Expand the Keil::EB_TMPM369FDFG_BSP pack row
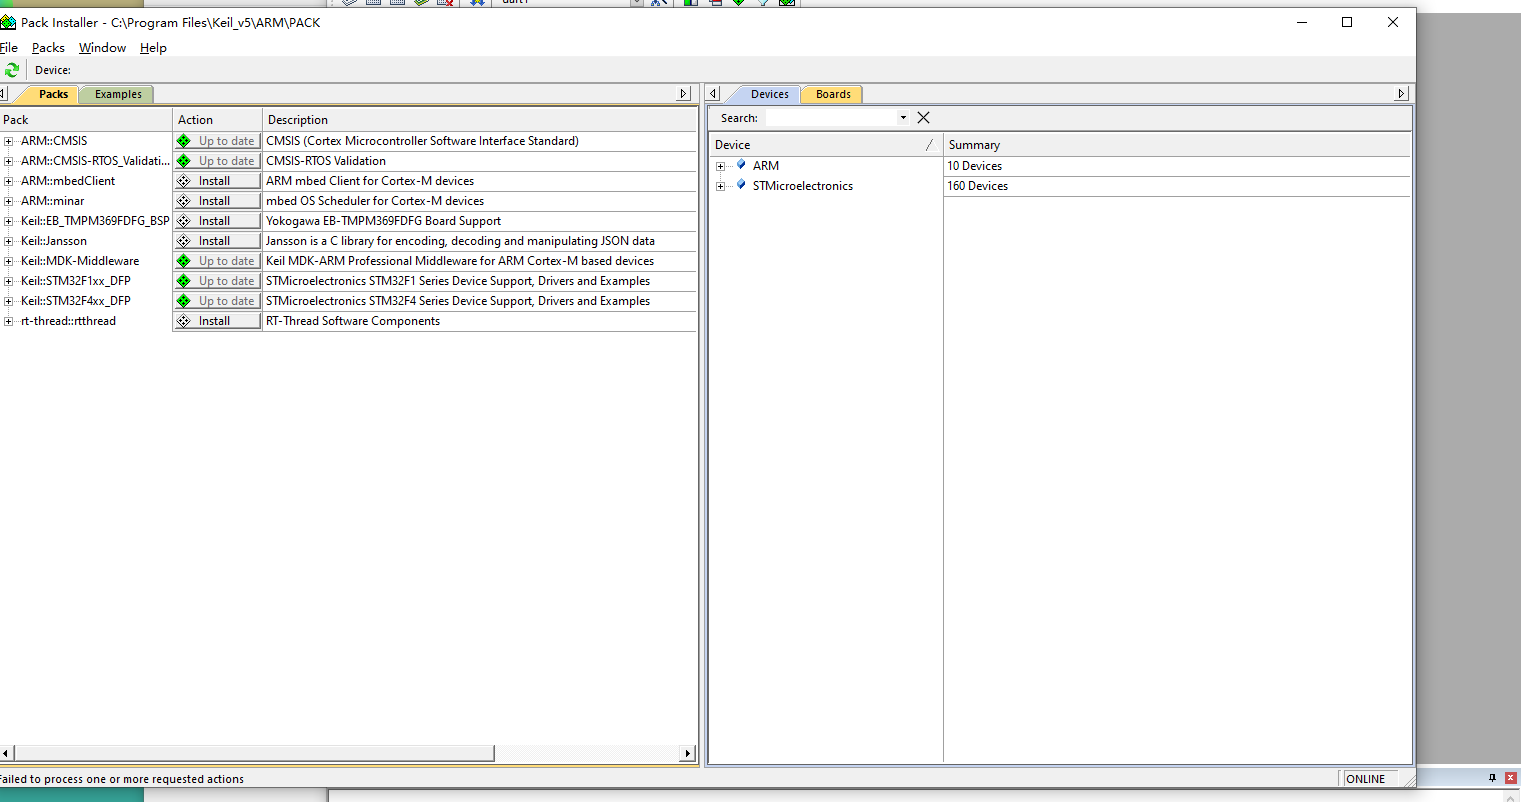 tap(9, 221)
